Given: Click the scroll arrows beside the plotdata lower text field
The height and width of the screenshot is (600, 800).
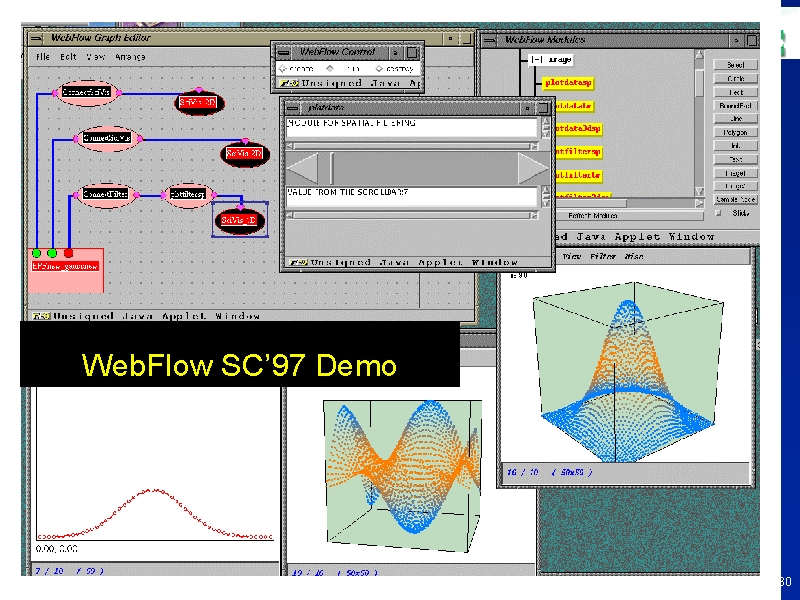Looking at the screenshot, I should pos(545,197).
